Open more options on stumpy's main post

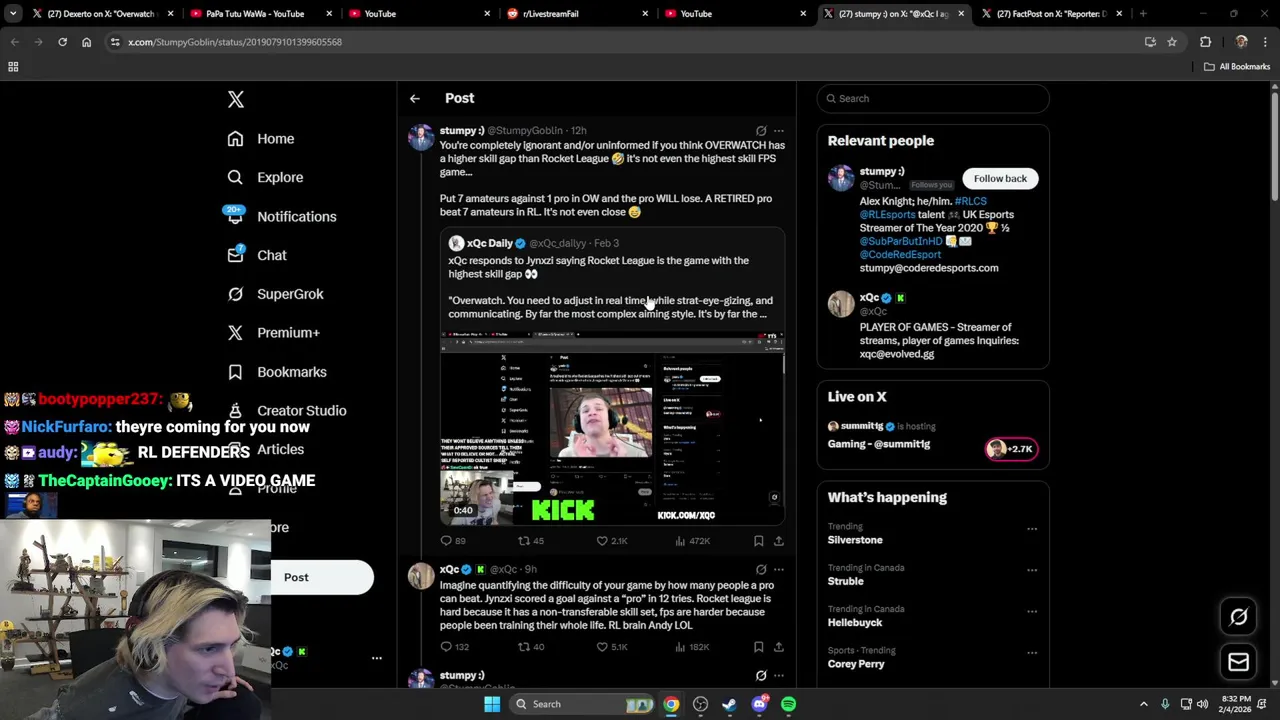tap(779, 131)
